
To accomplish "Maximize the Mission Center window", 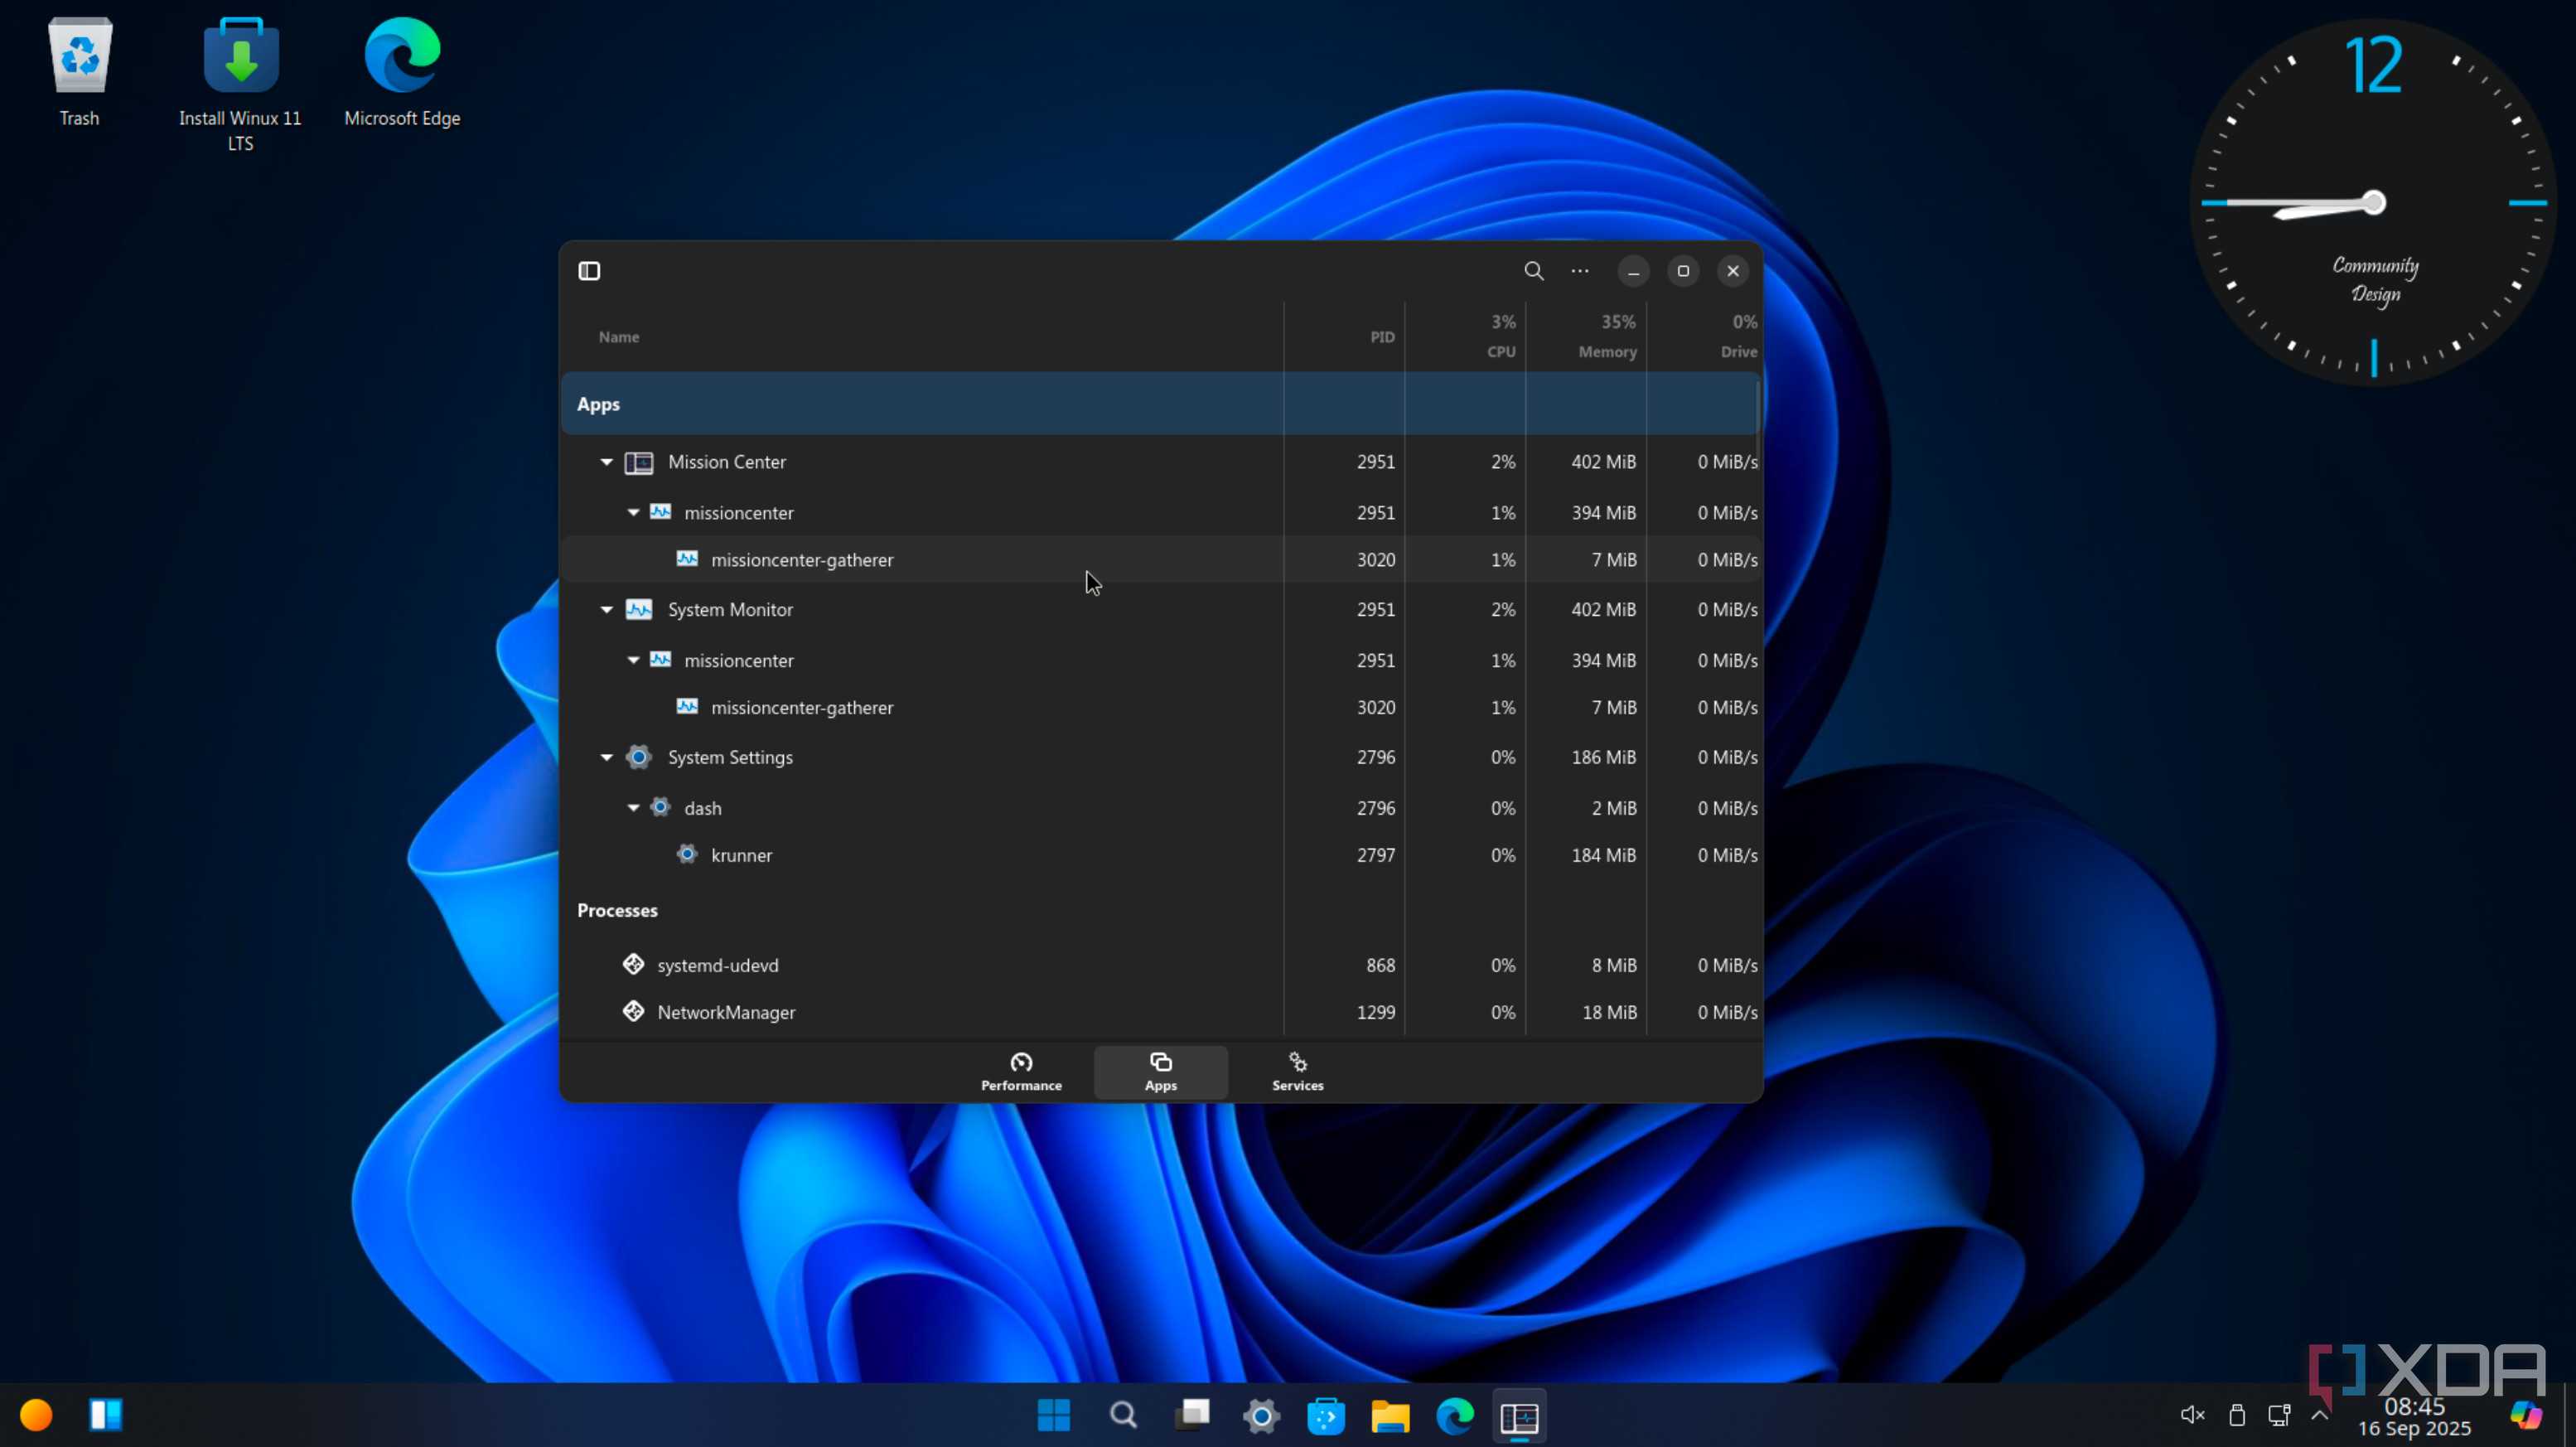I will pyautogui.click(x=1683, y=271).
